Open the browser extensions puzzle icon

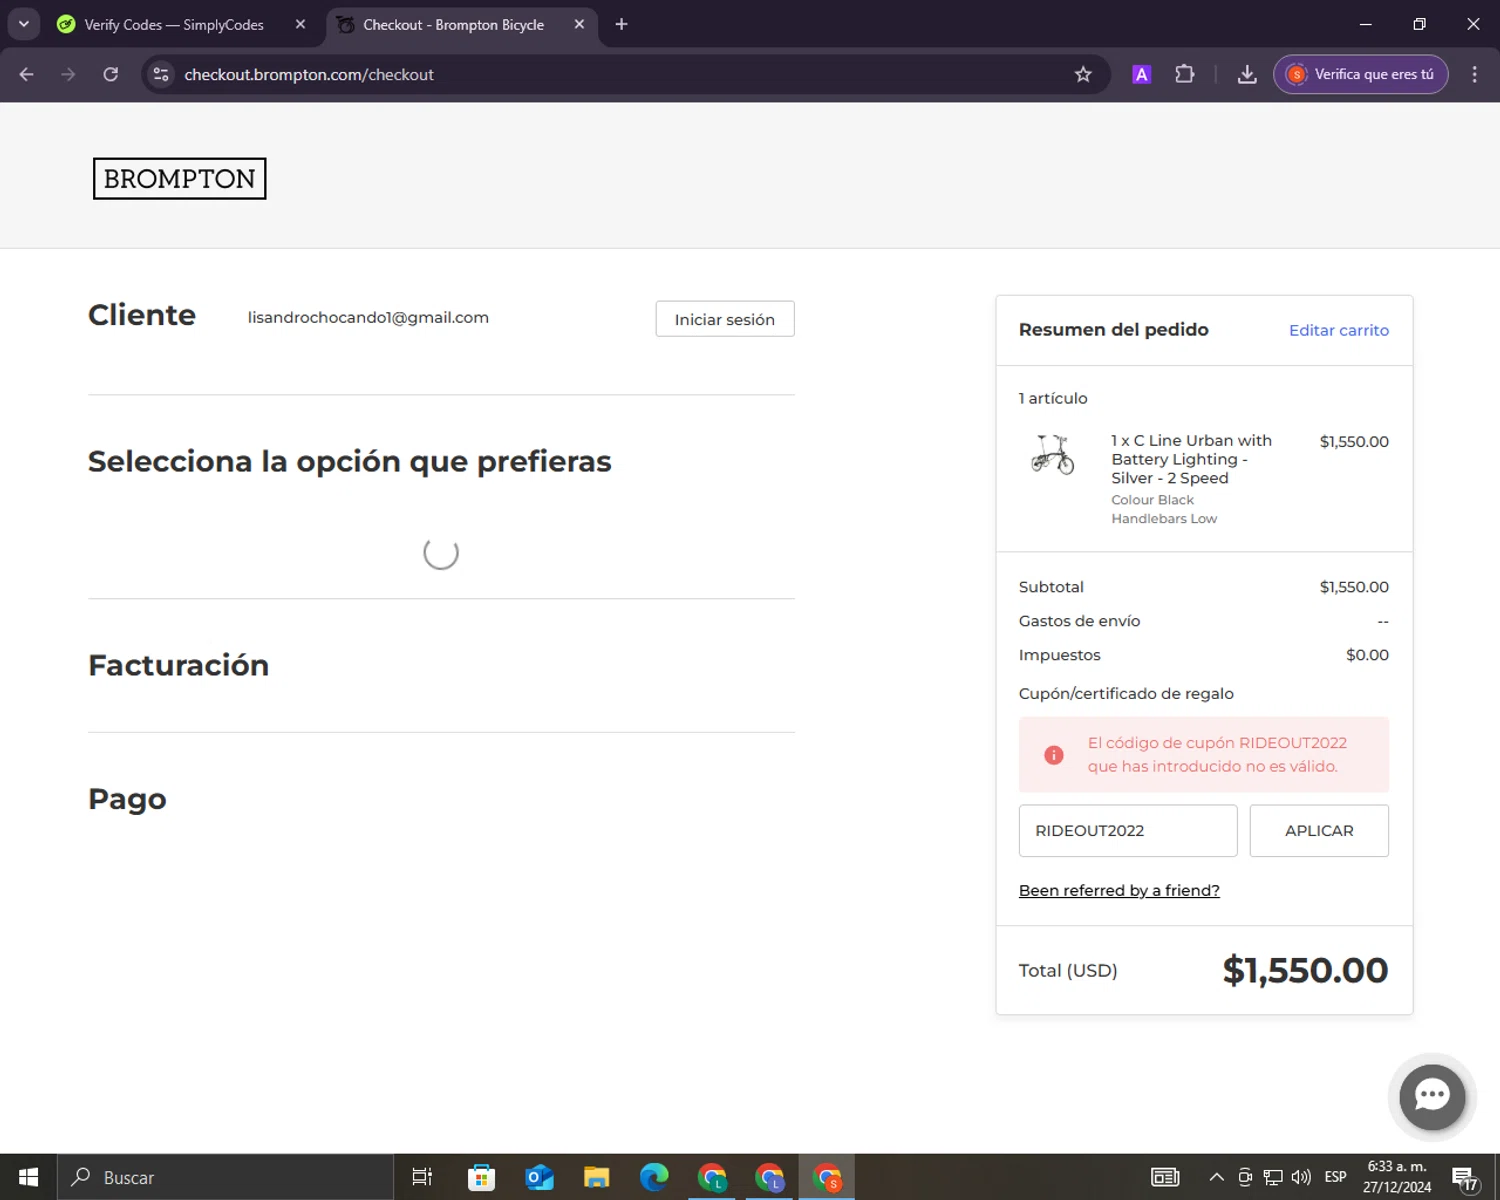[1185, 74]
